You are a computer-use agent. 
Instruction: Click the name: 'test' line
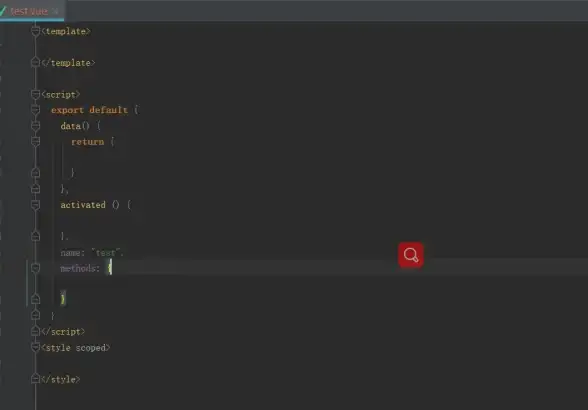(92, 253)
